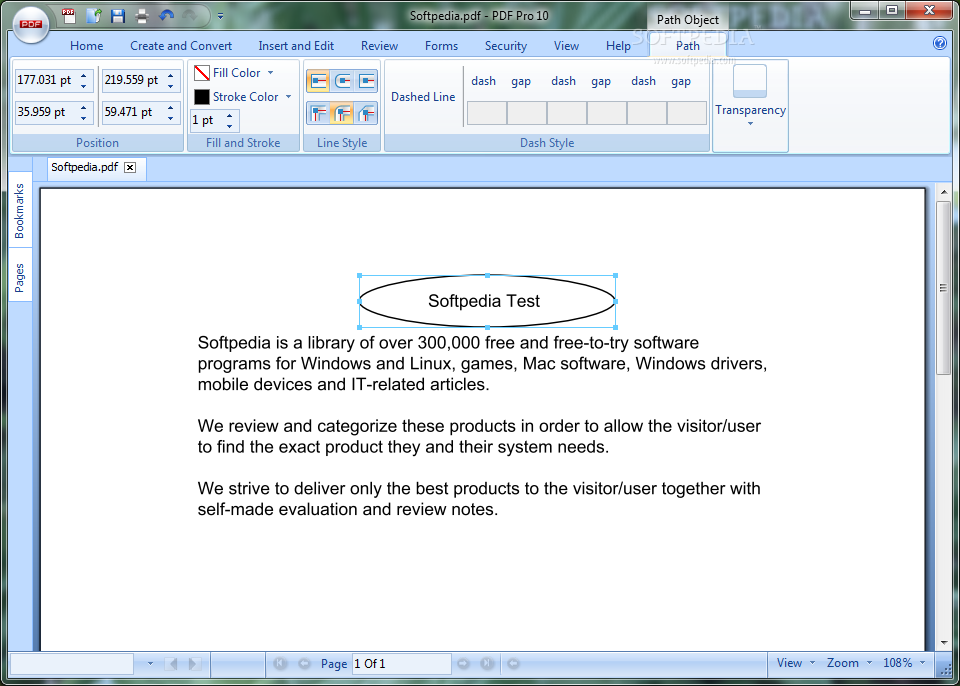The height and width of the screenshot is (686, 960).
Task: Increase the 177.031 pt position value
Action: 83,75
